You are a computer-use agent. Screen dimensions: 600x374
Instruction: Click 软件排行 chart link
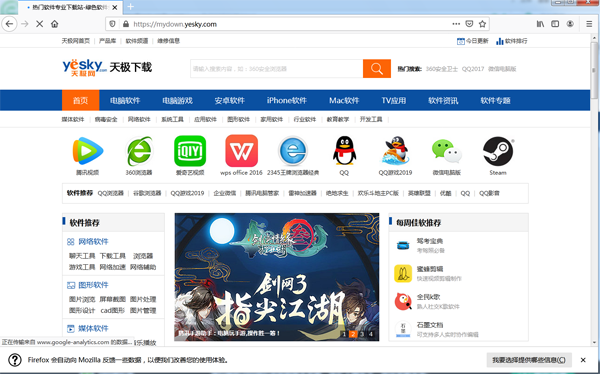pos(512,41)
